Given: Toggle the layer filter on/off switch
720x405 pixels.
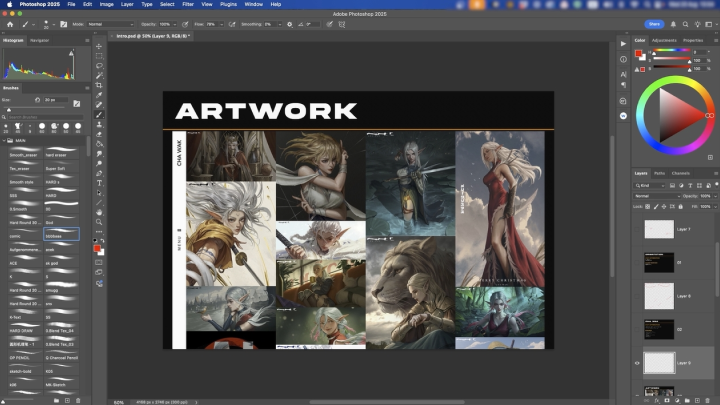Looking at the screenshot, I should tap(716, 185).
